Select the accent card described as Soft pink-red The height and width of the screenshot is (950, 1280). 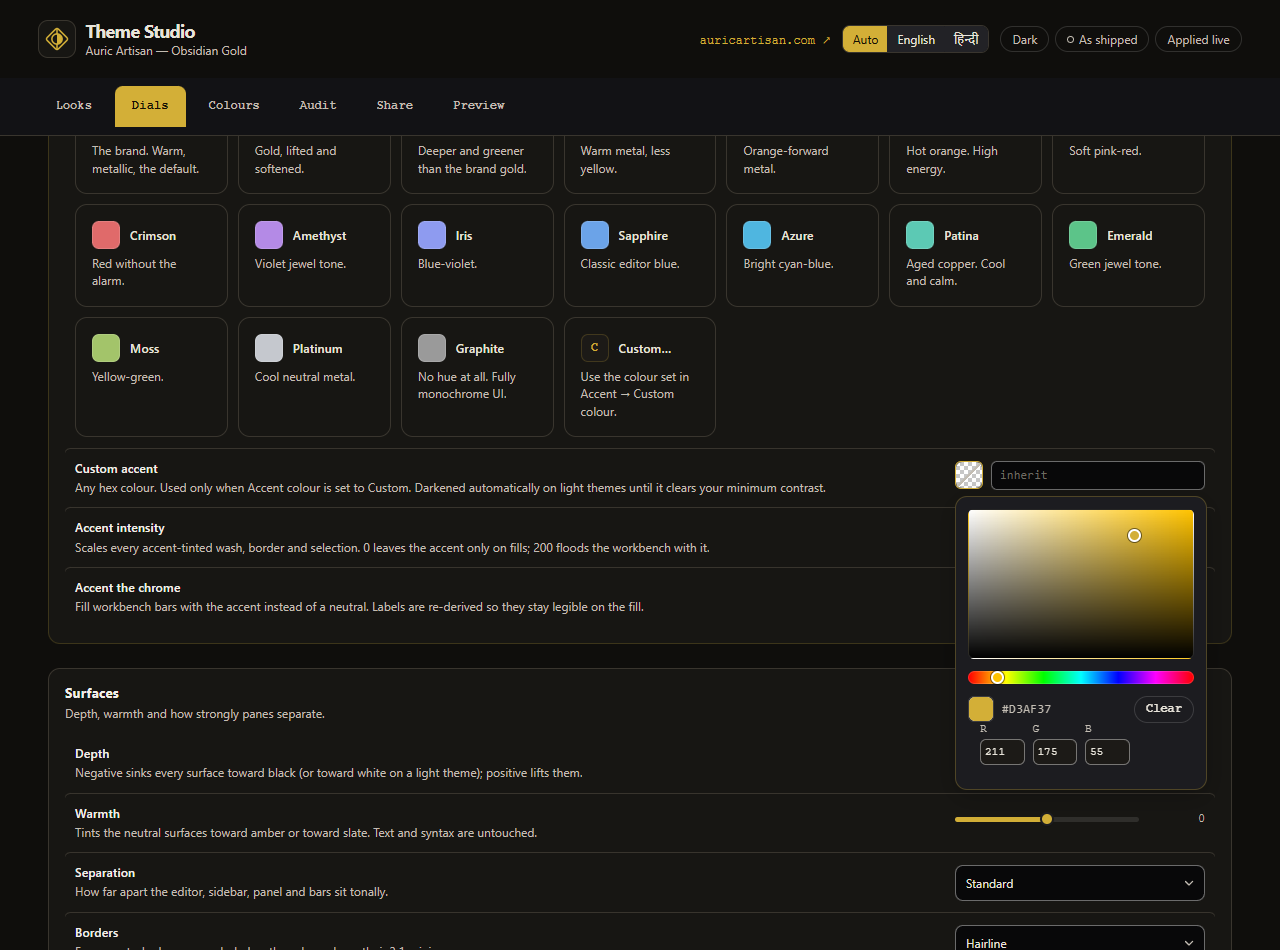click(x=1128, y=164)
